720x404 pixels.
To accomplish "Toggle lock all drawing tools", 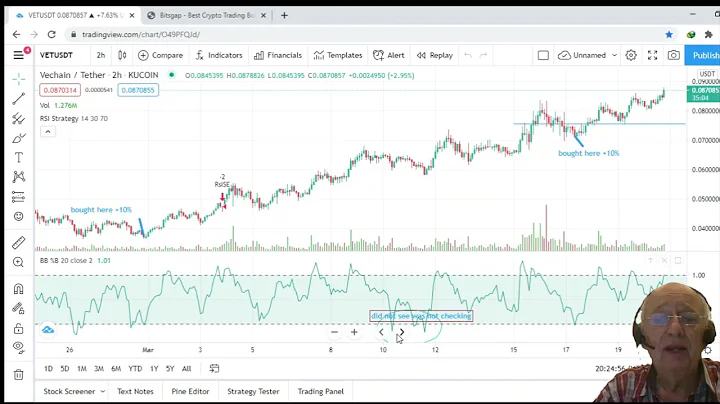I will point(18,328).
